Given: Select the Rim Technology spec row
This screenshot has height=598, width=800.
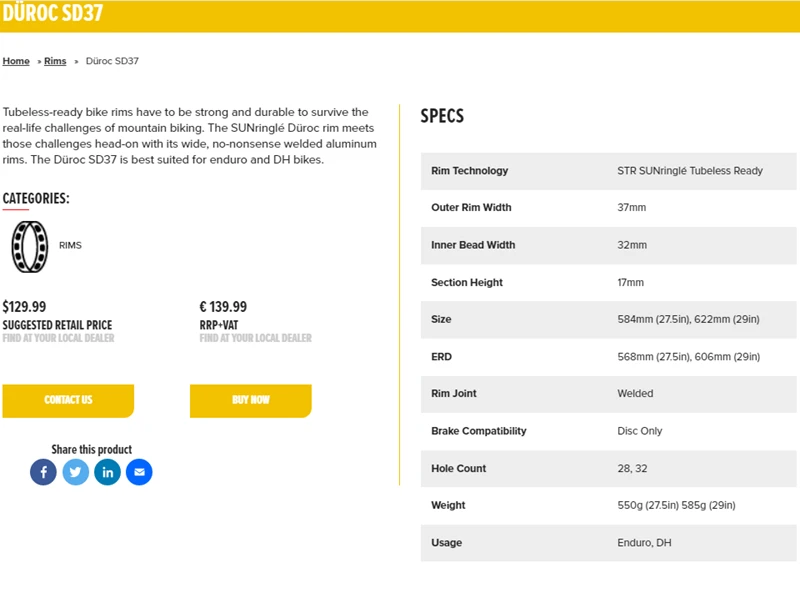Looking at the screenshot, I should coord(608,171).
